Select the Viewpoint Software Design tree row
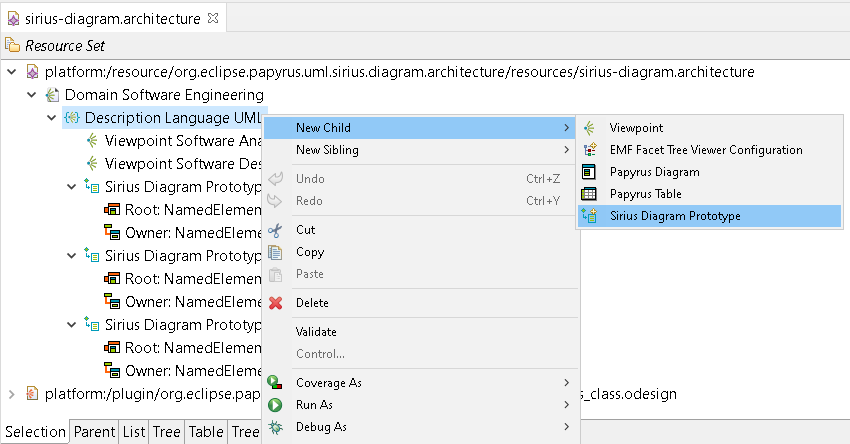 pos(173,163)
